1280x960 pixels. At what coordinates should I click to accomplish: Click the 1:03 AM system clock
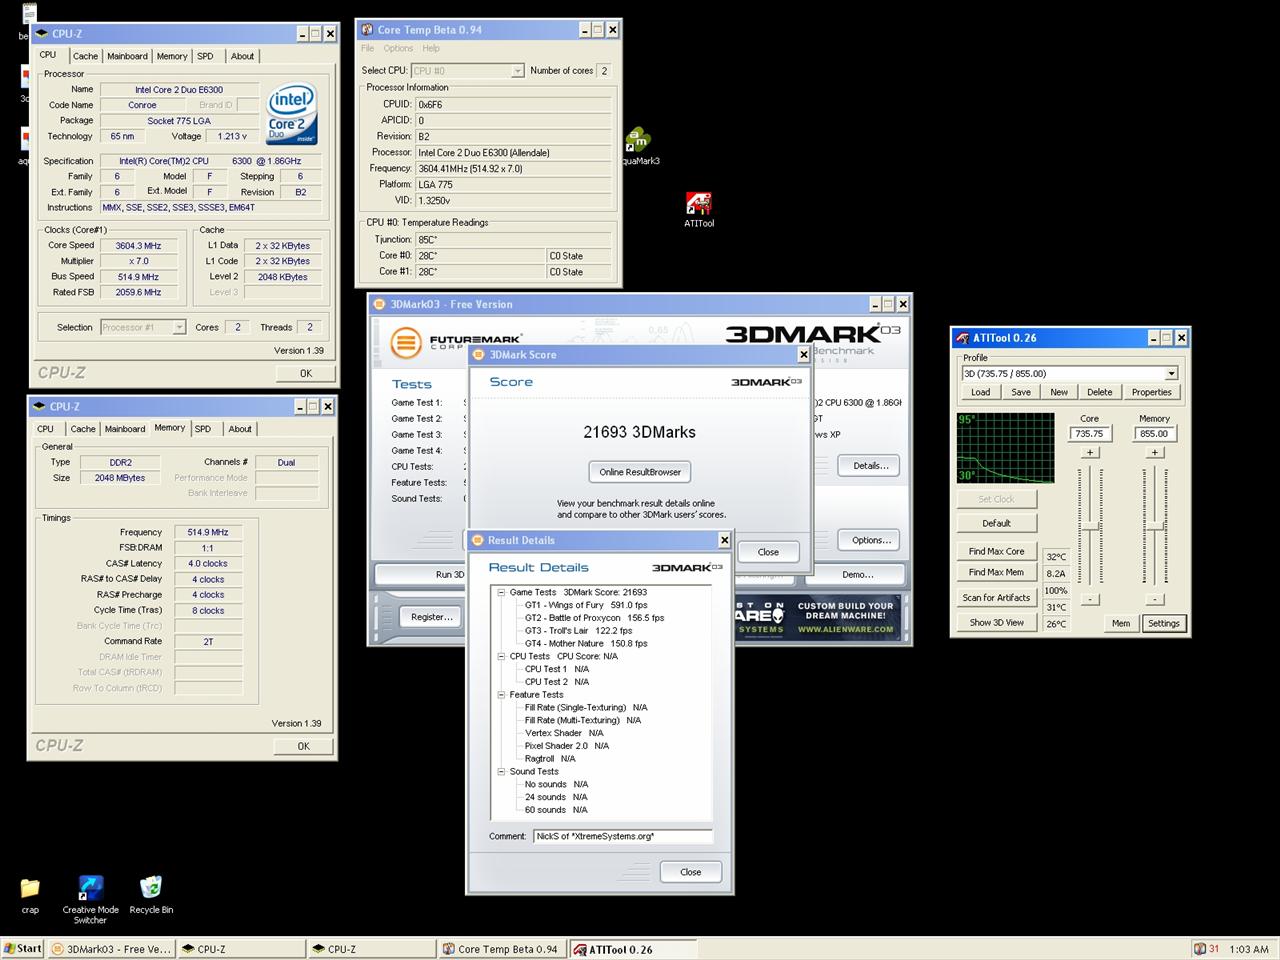(1248, 949)
